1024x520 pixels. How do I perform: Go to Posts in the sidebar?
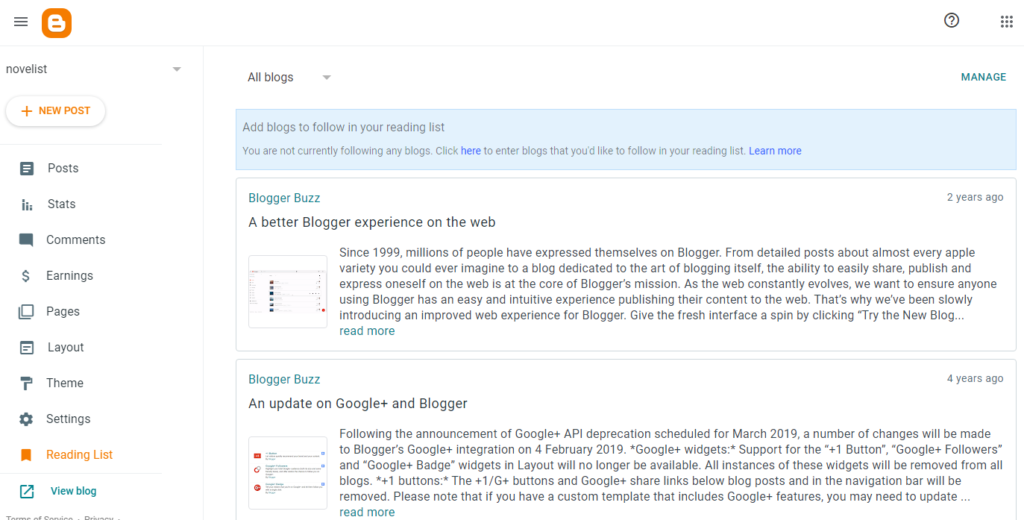pyautogui.click(x=63, y=169)
